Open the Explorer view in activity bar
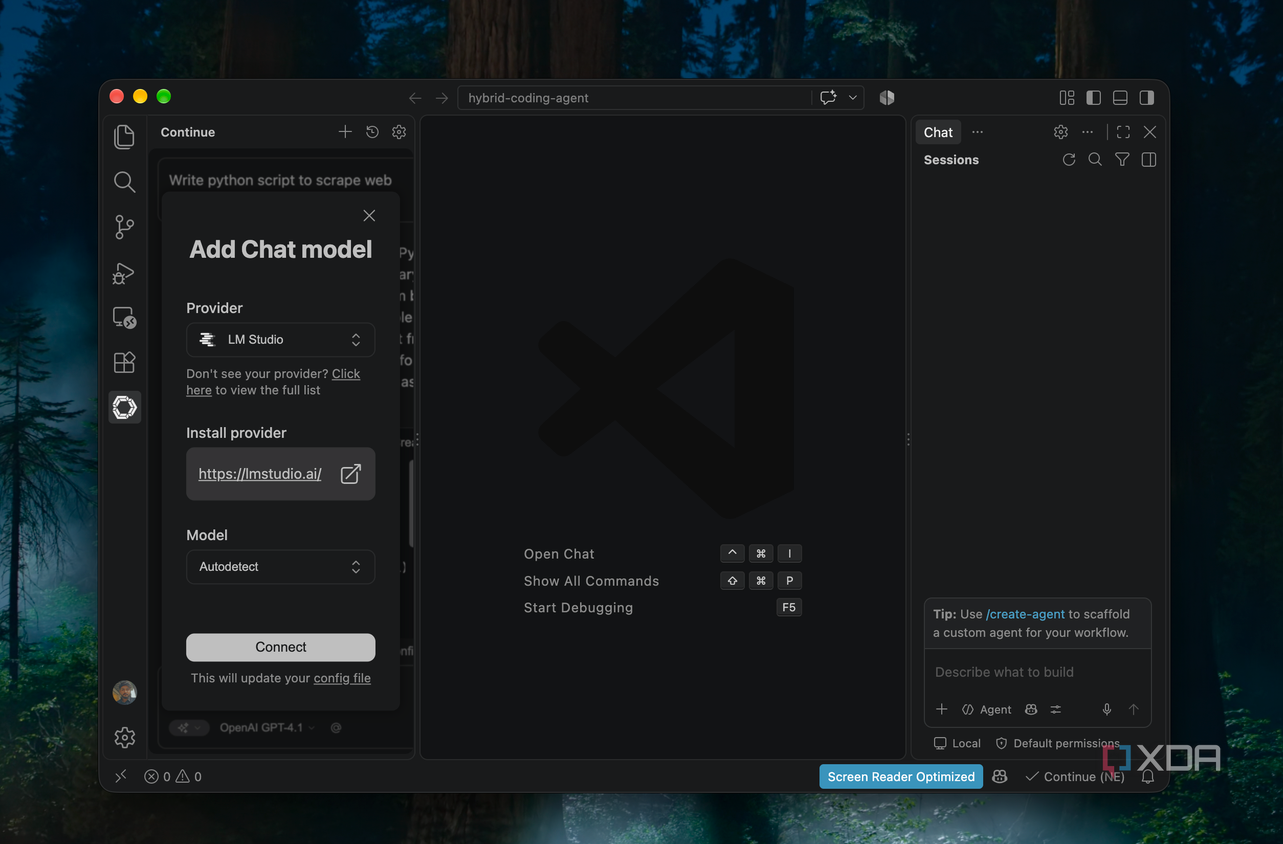Image resolution: width=1283 pixels, height=844 pixels. (124, 136)
